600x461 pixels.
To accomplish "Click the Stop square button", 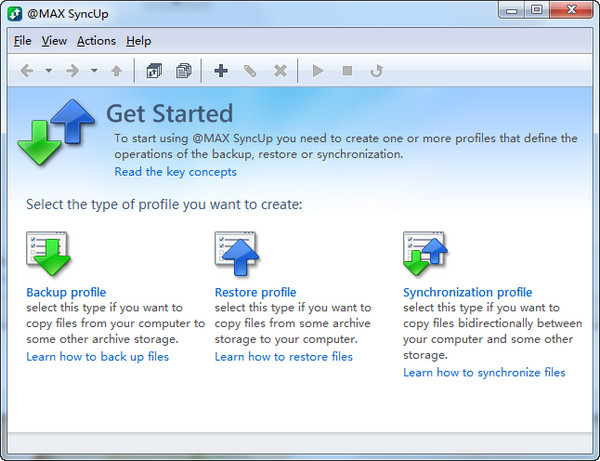I will [347, 71].
